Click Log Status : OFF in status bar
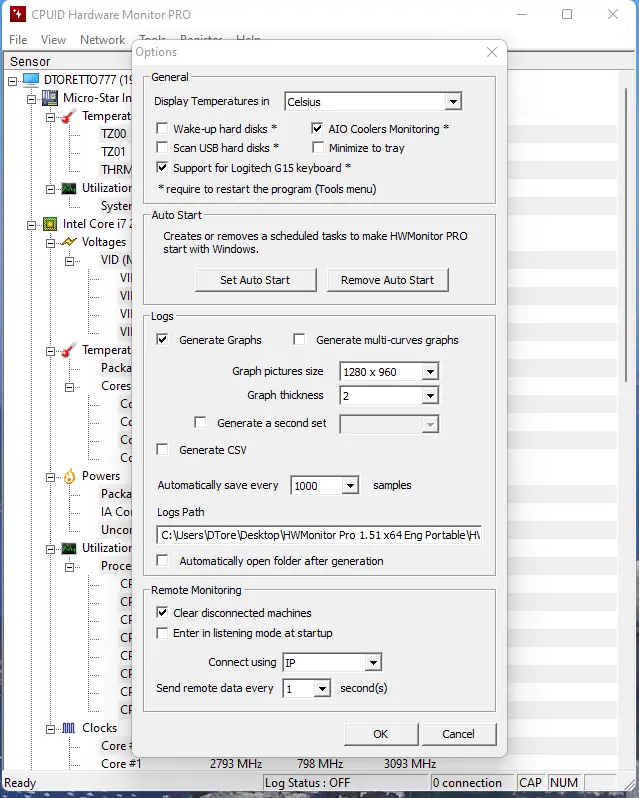 [307, 783]
